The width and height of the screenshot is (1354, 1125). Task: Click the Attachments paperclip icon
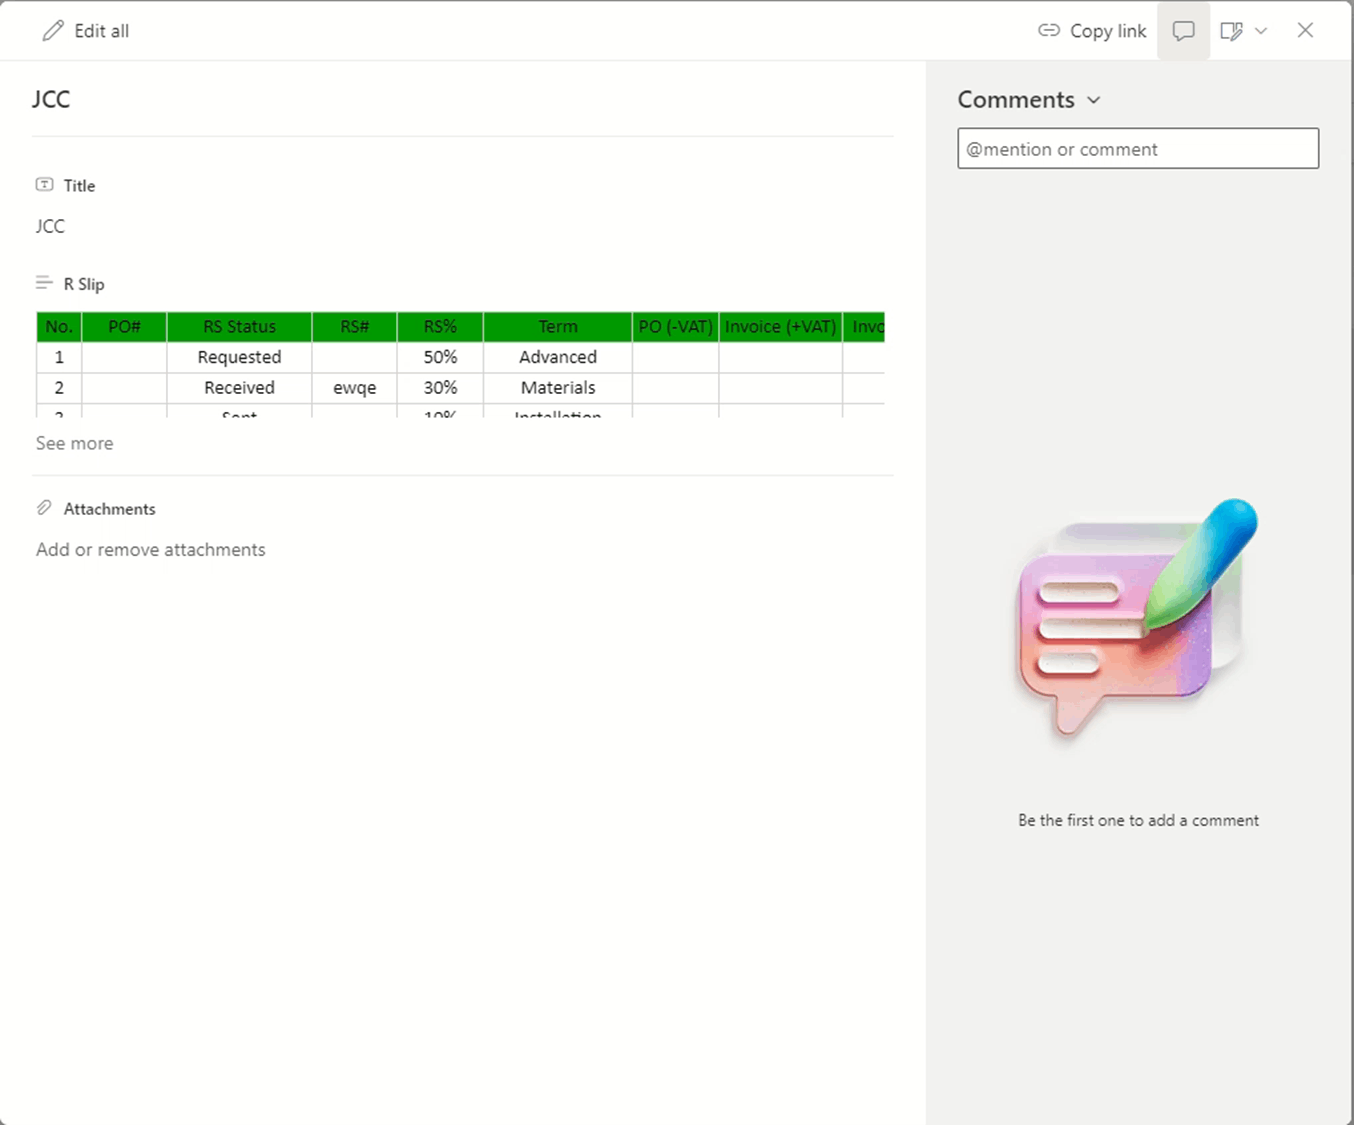click(x=44, y=508)
